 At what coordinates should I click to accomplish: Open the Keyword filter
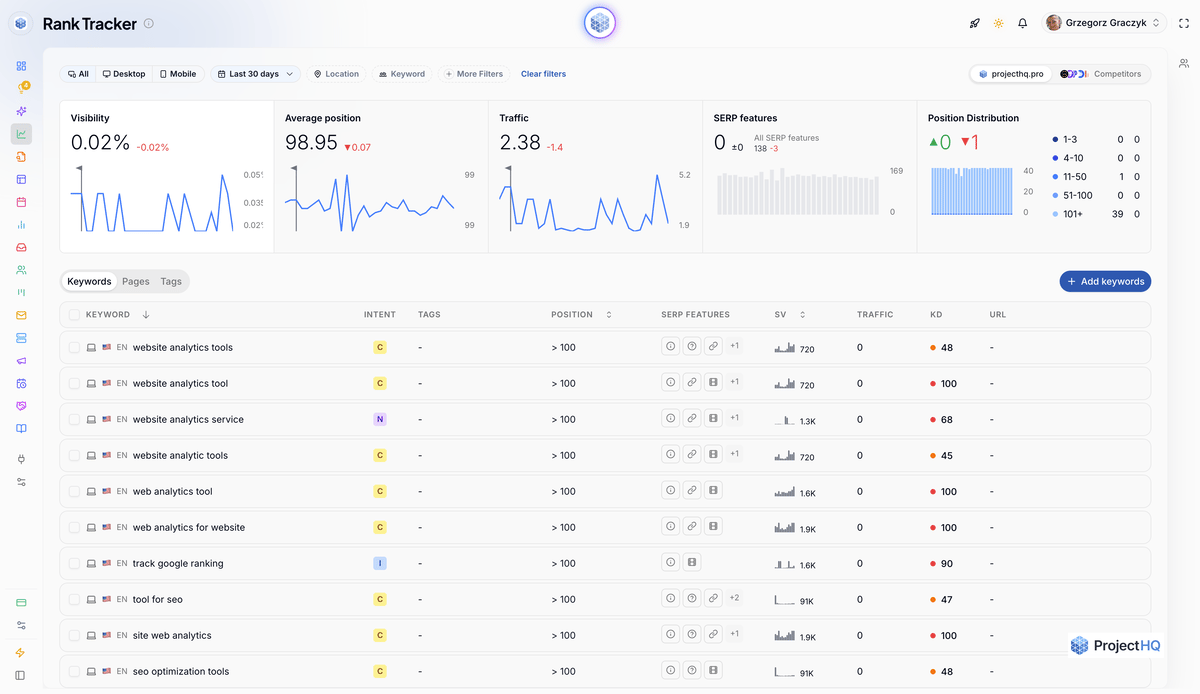click(x=402, y=74)
